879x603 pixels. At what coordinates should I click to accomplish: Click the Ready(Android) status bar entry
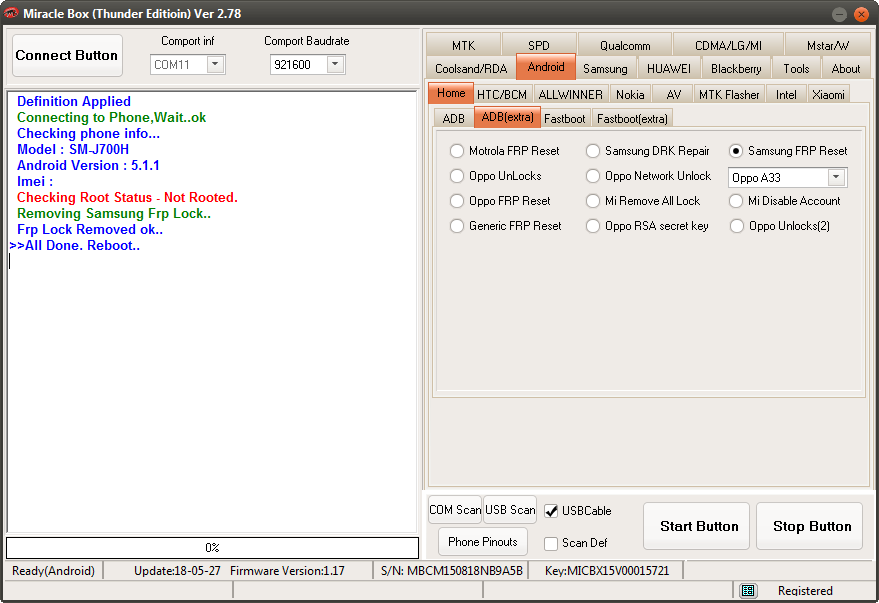tap(53, 570)
